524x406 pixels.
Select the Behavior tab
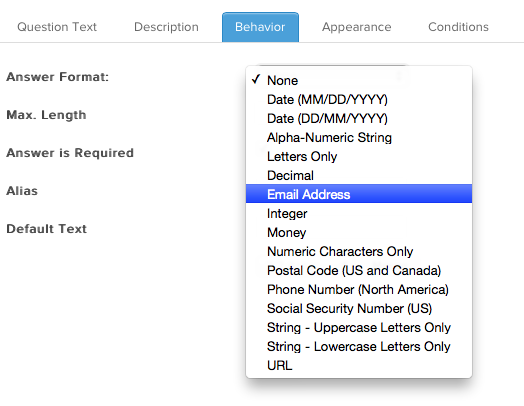pyautogui.click(x=260, y=27)
